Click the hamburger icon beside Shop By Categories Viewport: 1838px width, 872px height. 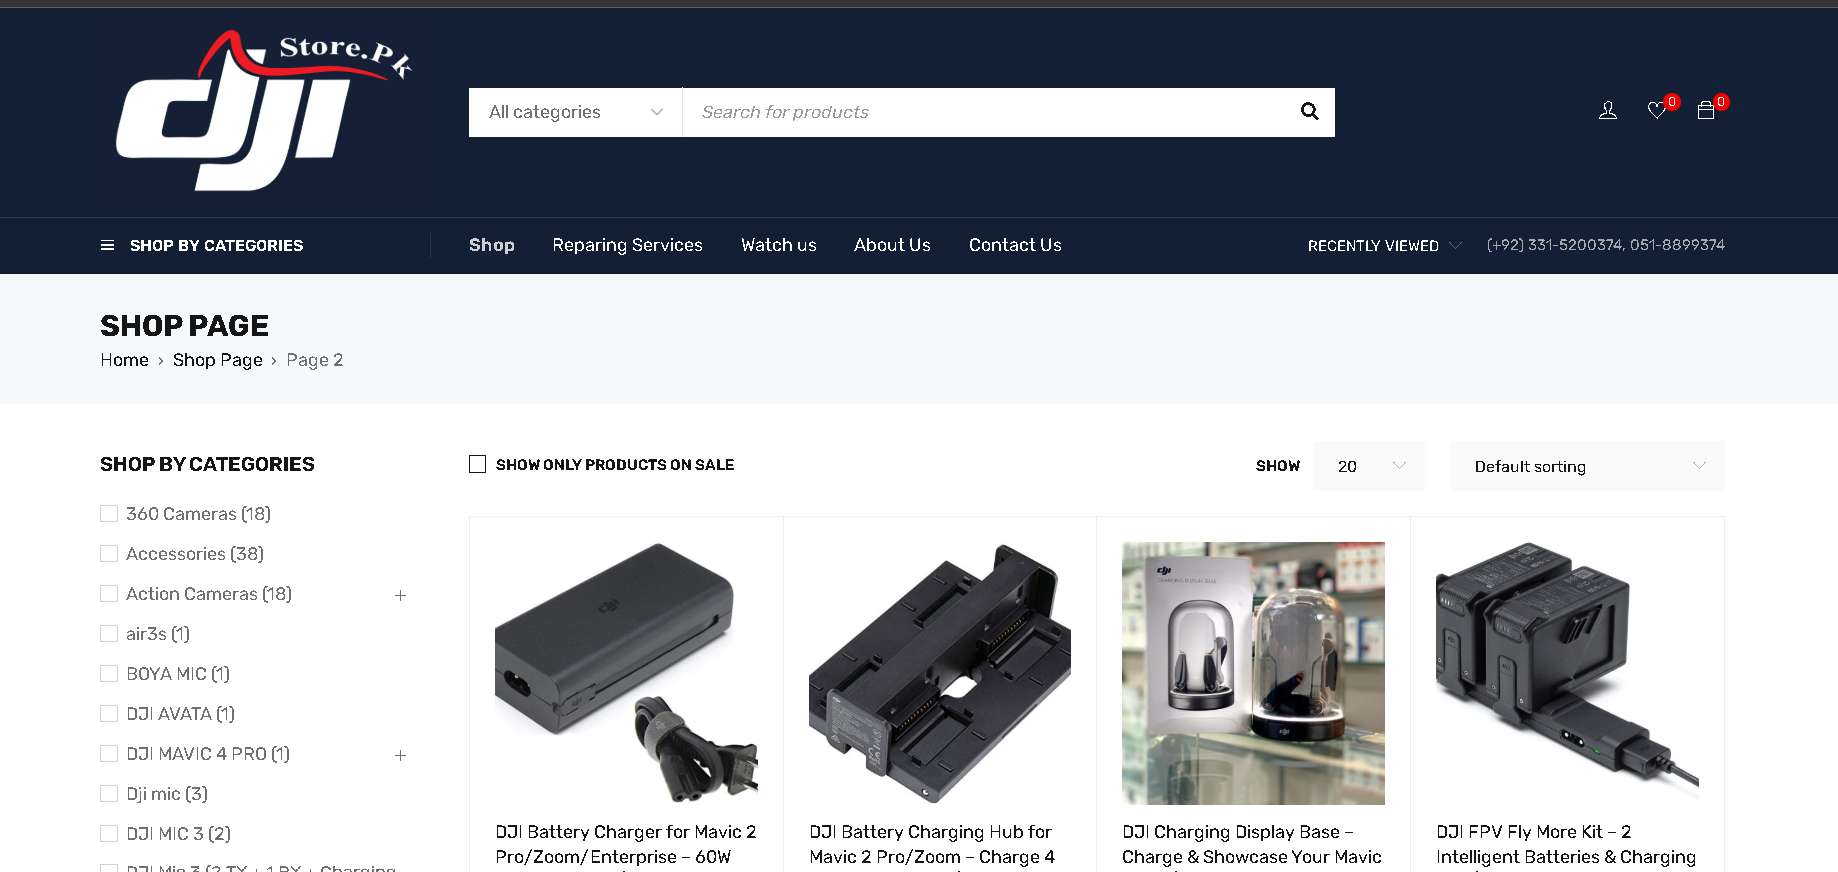click(x=107, y=246)
